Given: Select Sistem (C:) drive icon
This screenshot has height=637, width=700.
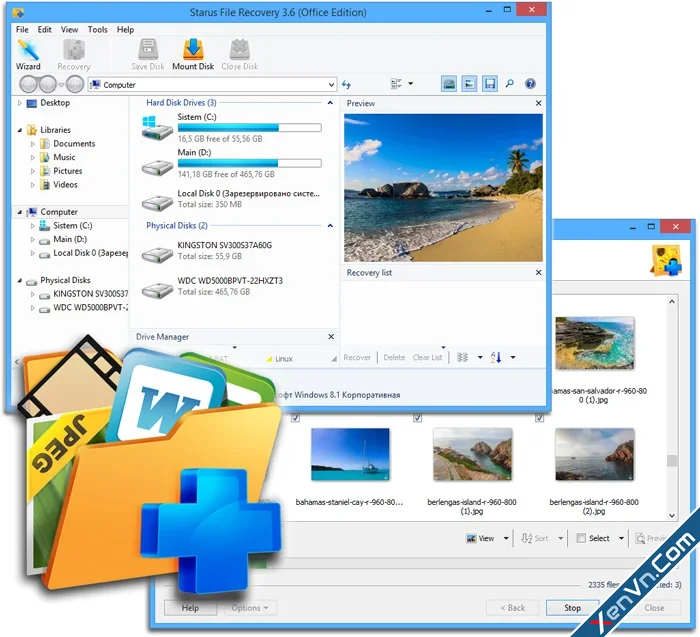Looking at the screenshot, I should 157,127.
